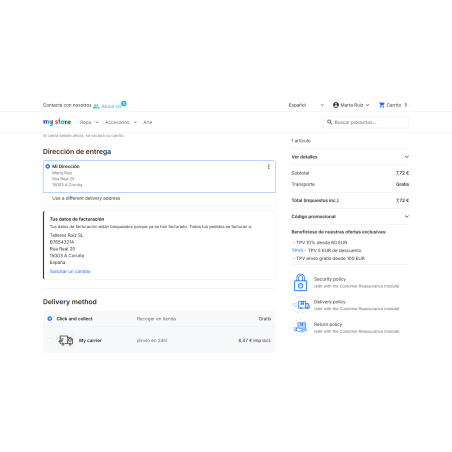
Task: Open the Carrito cart link
Action: 394,105
